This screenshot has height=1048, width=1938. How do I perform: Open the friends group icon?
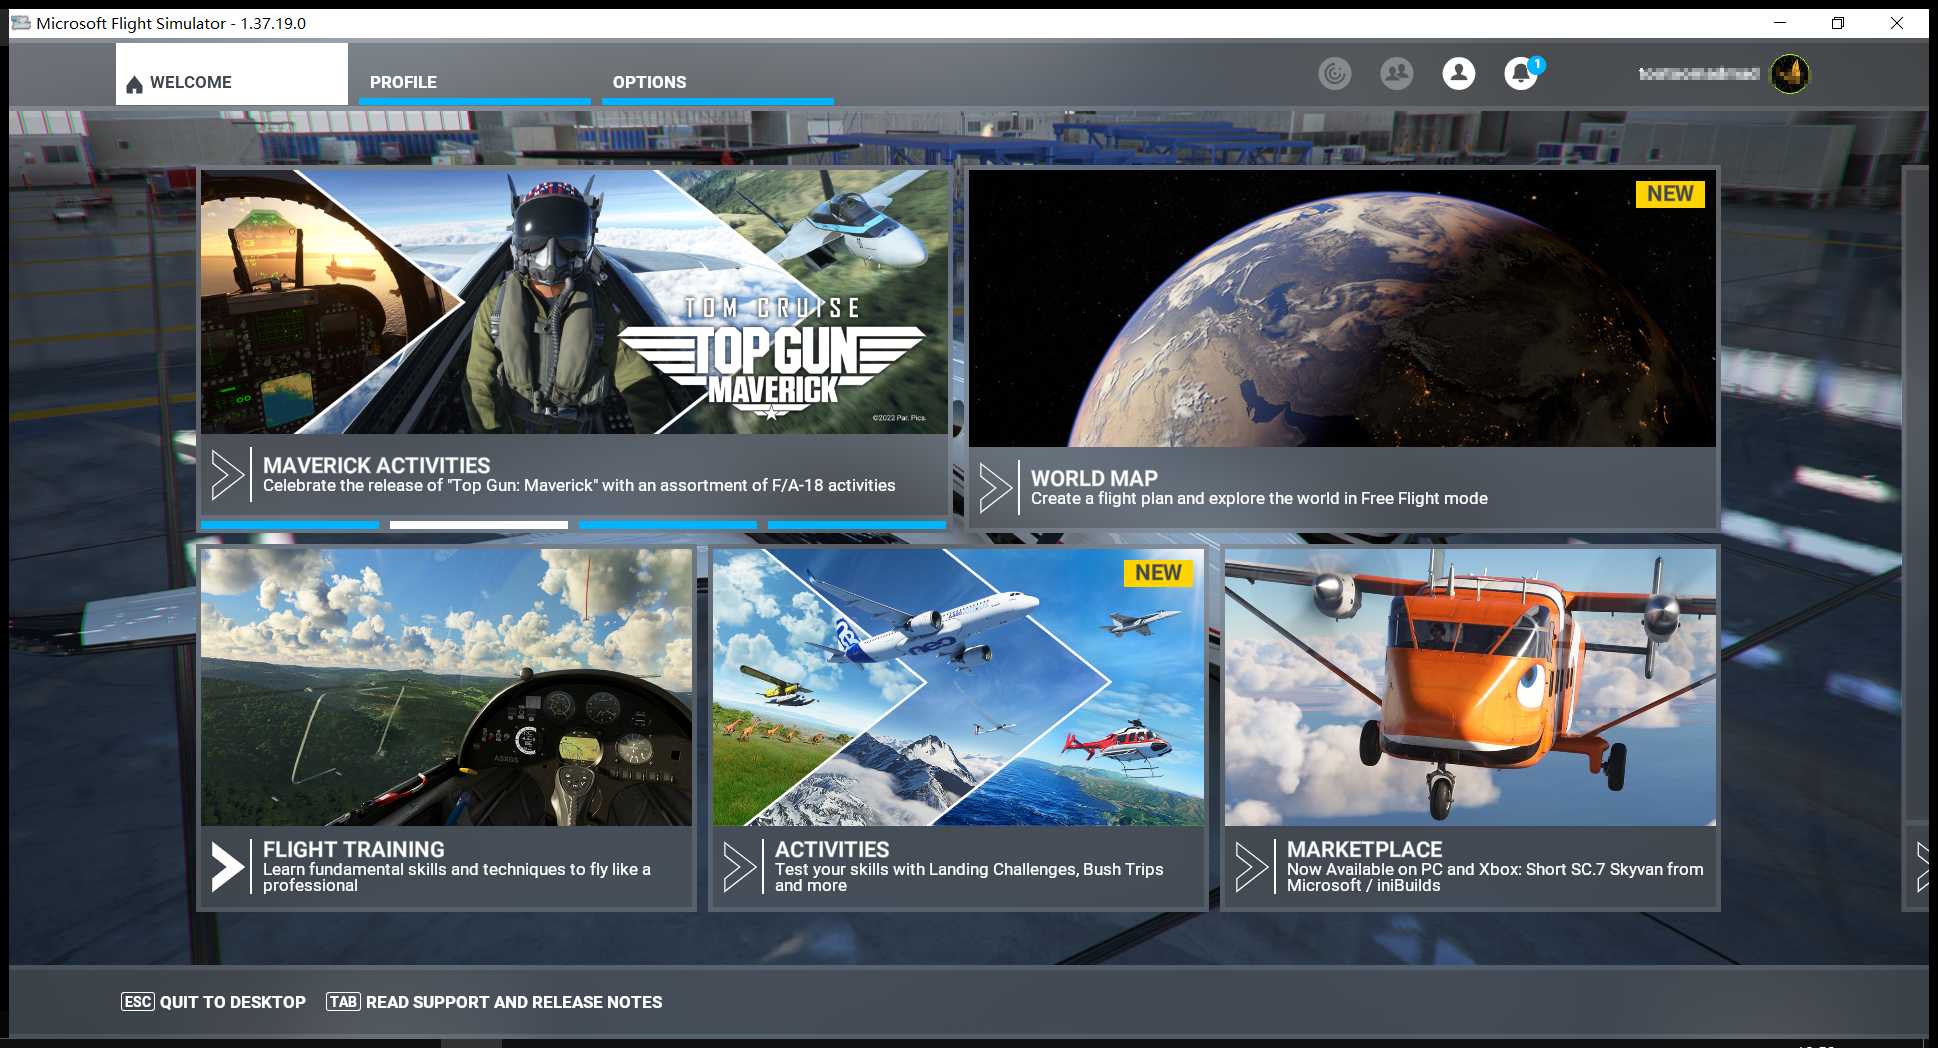[x=1397, y=73]
